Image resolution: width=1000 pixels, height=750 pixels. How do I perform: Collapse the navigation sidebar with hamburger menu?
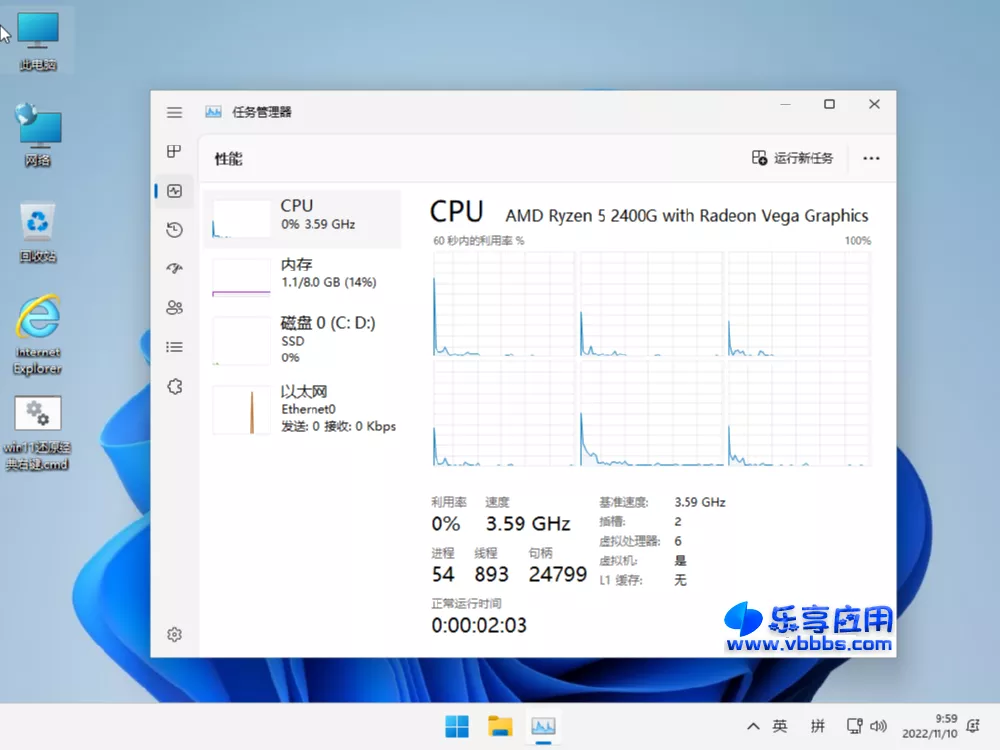174,112
